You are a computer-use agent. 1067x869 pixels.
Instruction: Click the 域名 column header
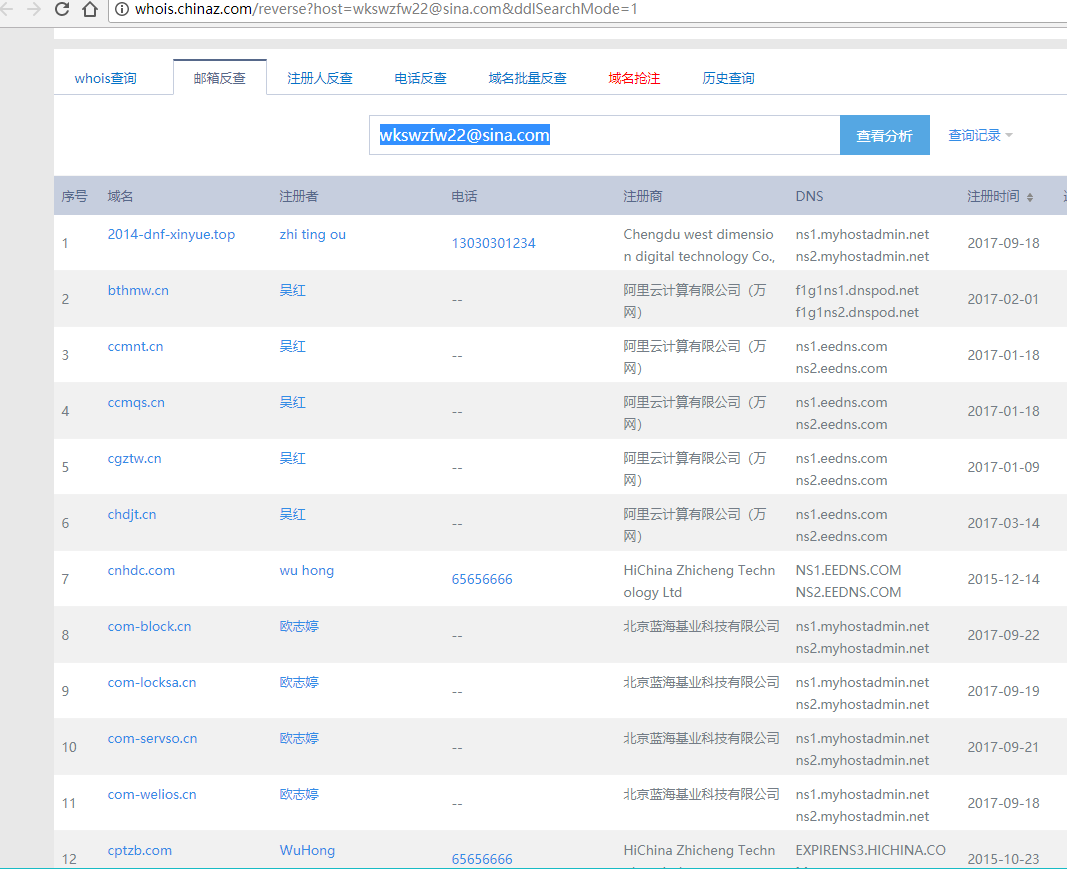click(120, 196)
